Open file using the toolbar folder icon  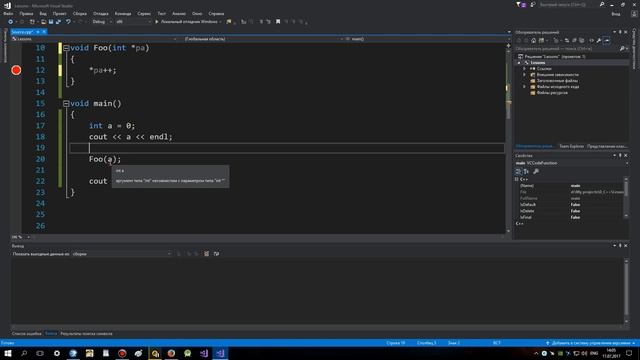(x=43, y=22)
